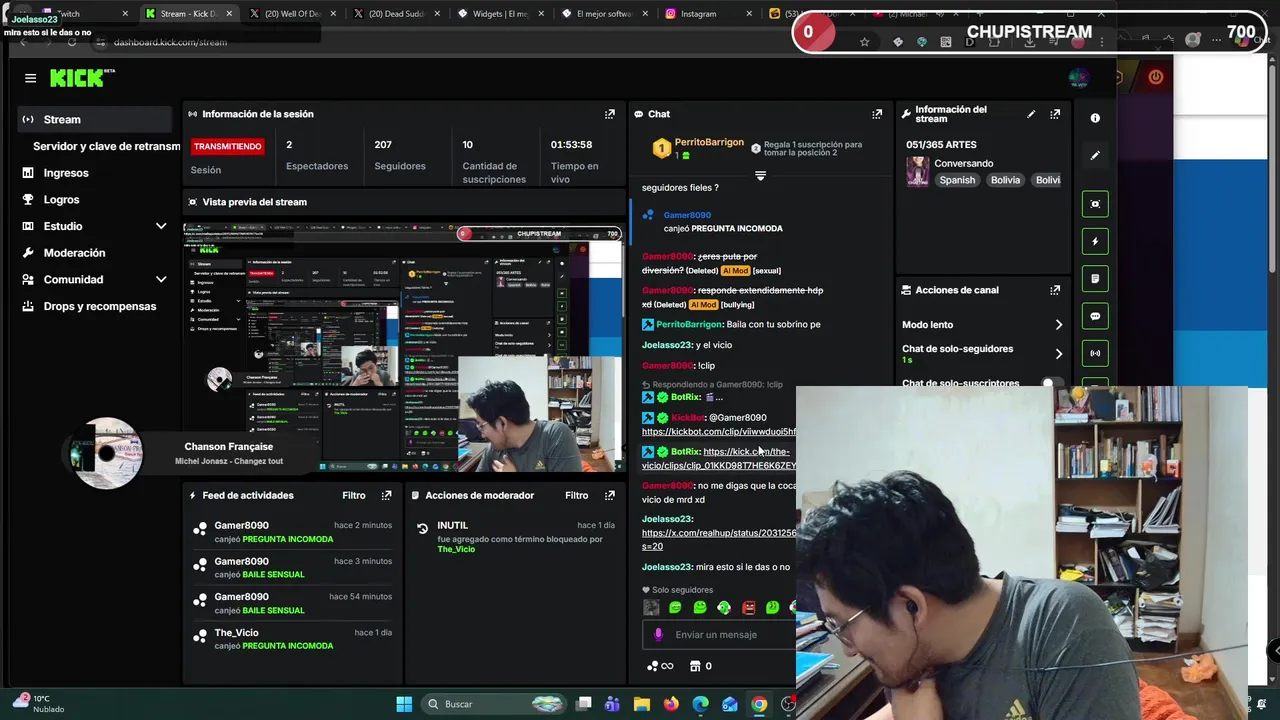The height and width of the screenshot is (720, 1280).
Task: Pop out Acciones de moderador panel
Action: 610,495
